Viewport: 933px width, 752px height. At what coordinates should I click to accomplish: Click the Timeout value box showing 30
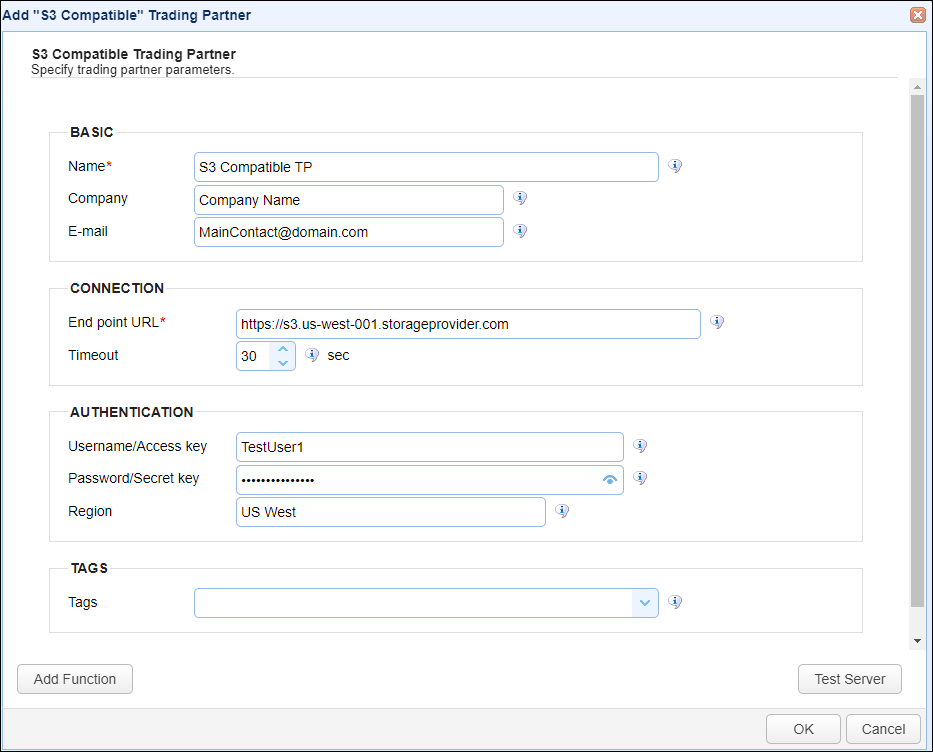click(254, 356)
